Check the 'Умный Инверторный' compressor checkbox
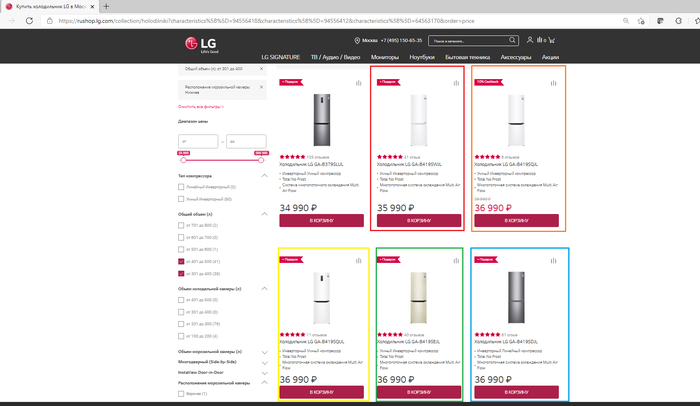 pos(181,198)
